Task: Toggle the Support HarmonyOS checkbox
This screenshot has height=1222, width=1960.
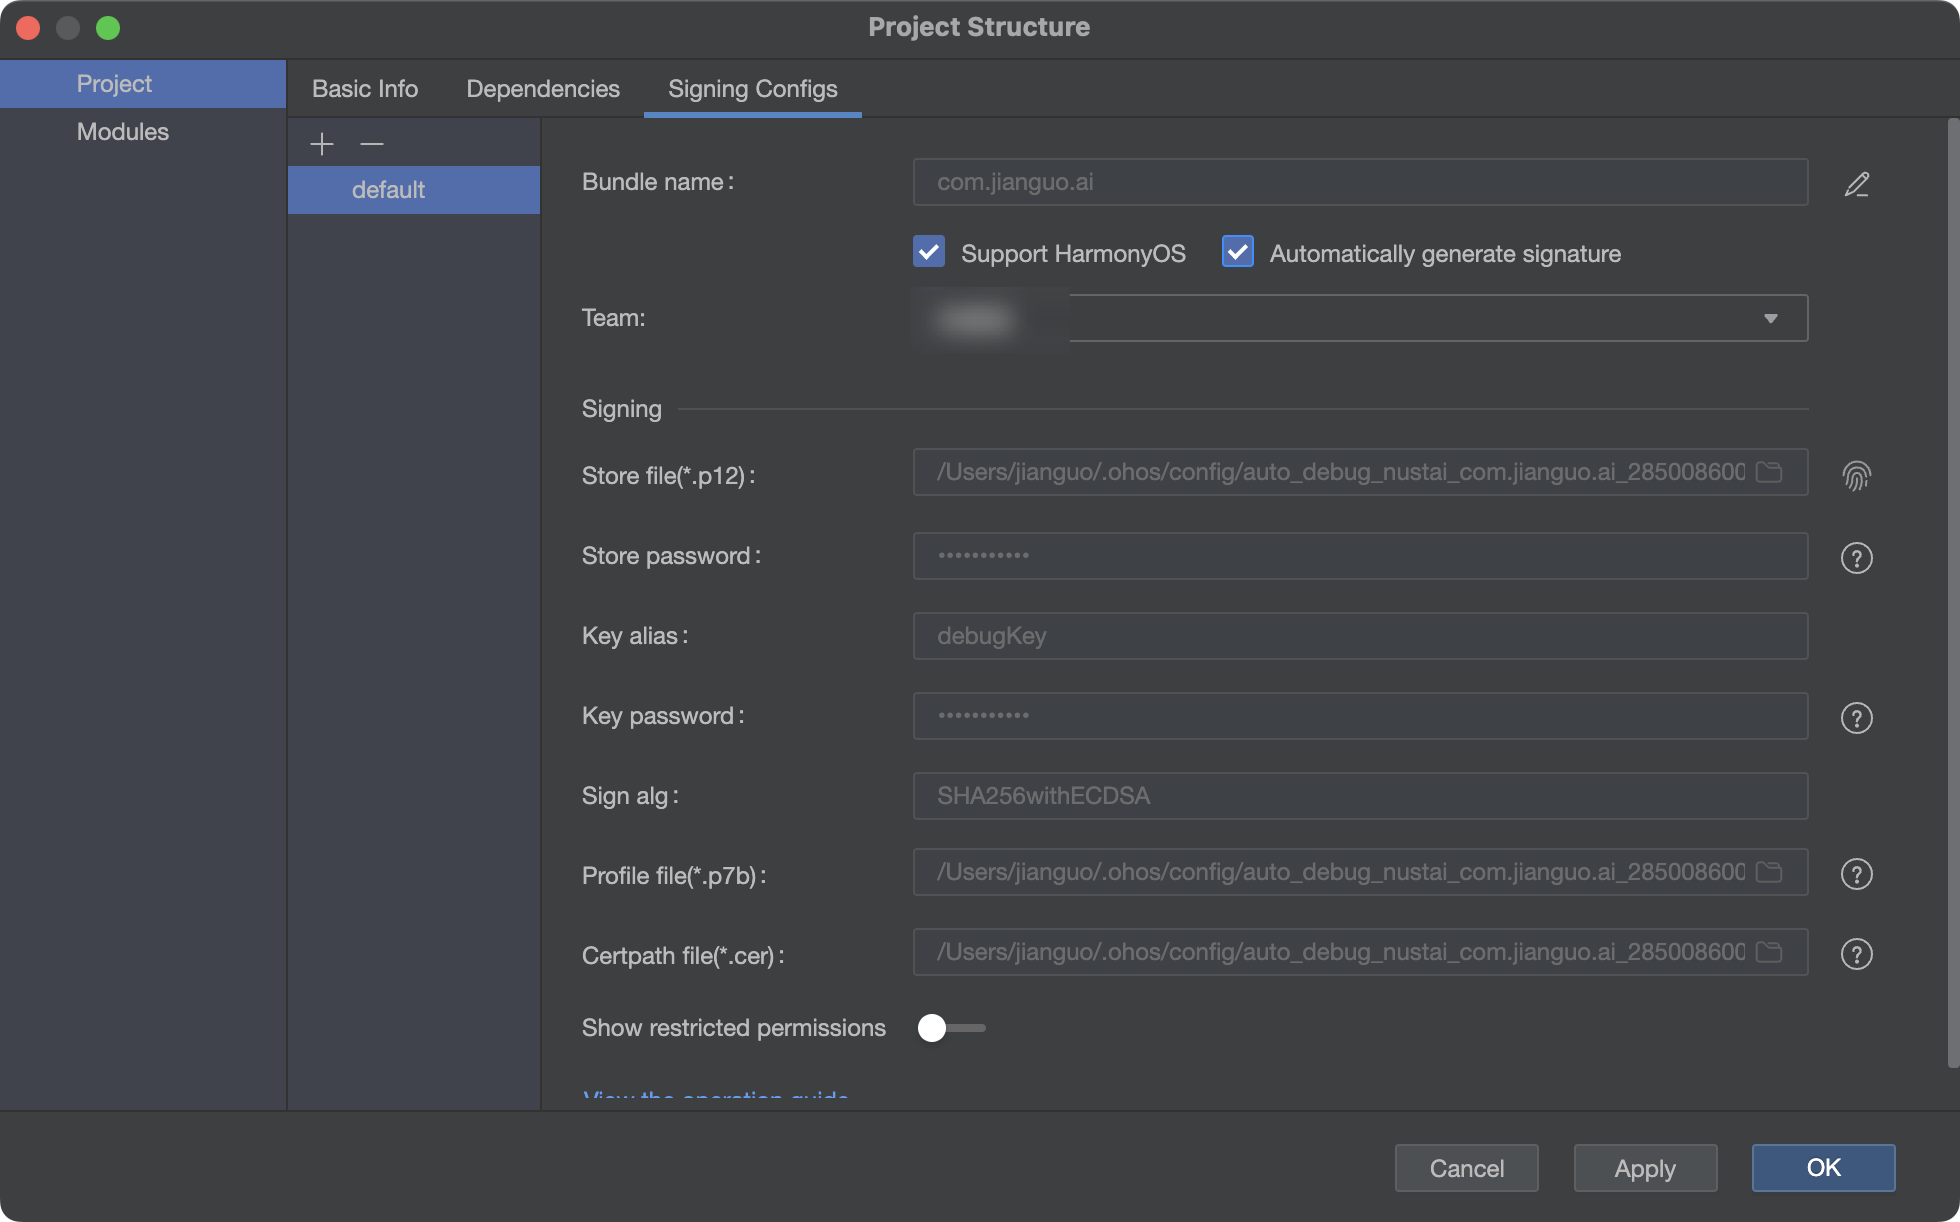Action: pos(929,253)
